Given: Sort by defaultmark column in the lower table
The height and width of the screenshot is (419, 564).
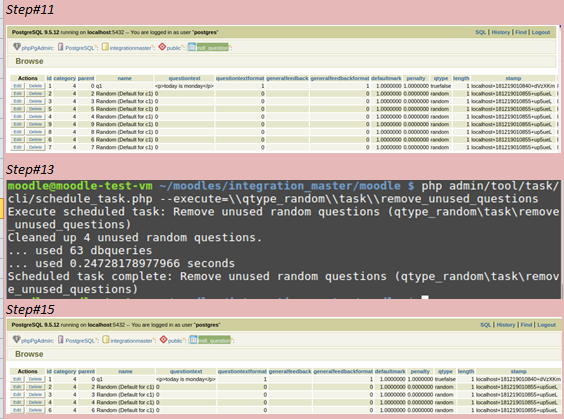Looking at the screenshot, I should click(x=390, y=371).
